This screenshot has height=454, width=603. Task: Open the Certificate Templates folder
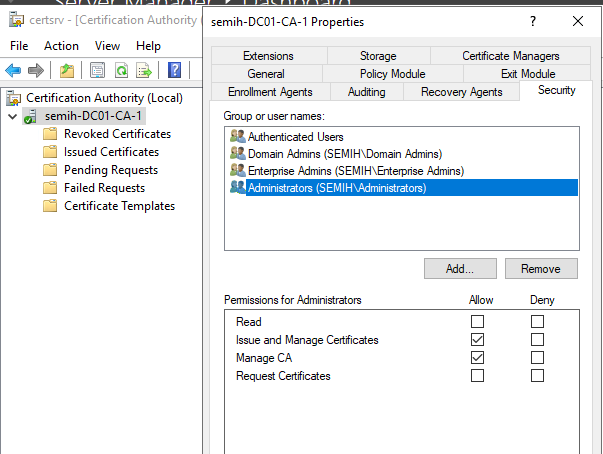119,206
